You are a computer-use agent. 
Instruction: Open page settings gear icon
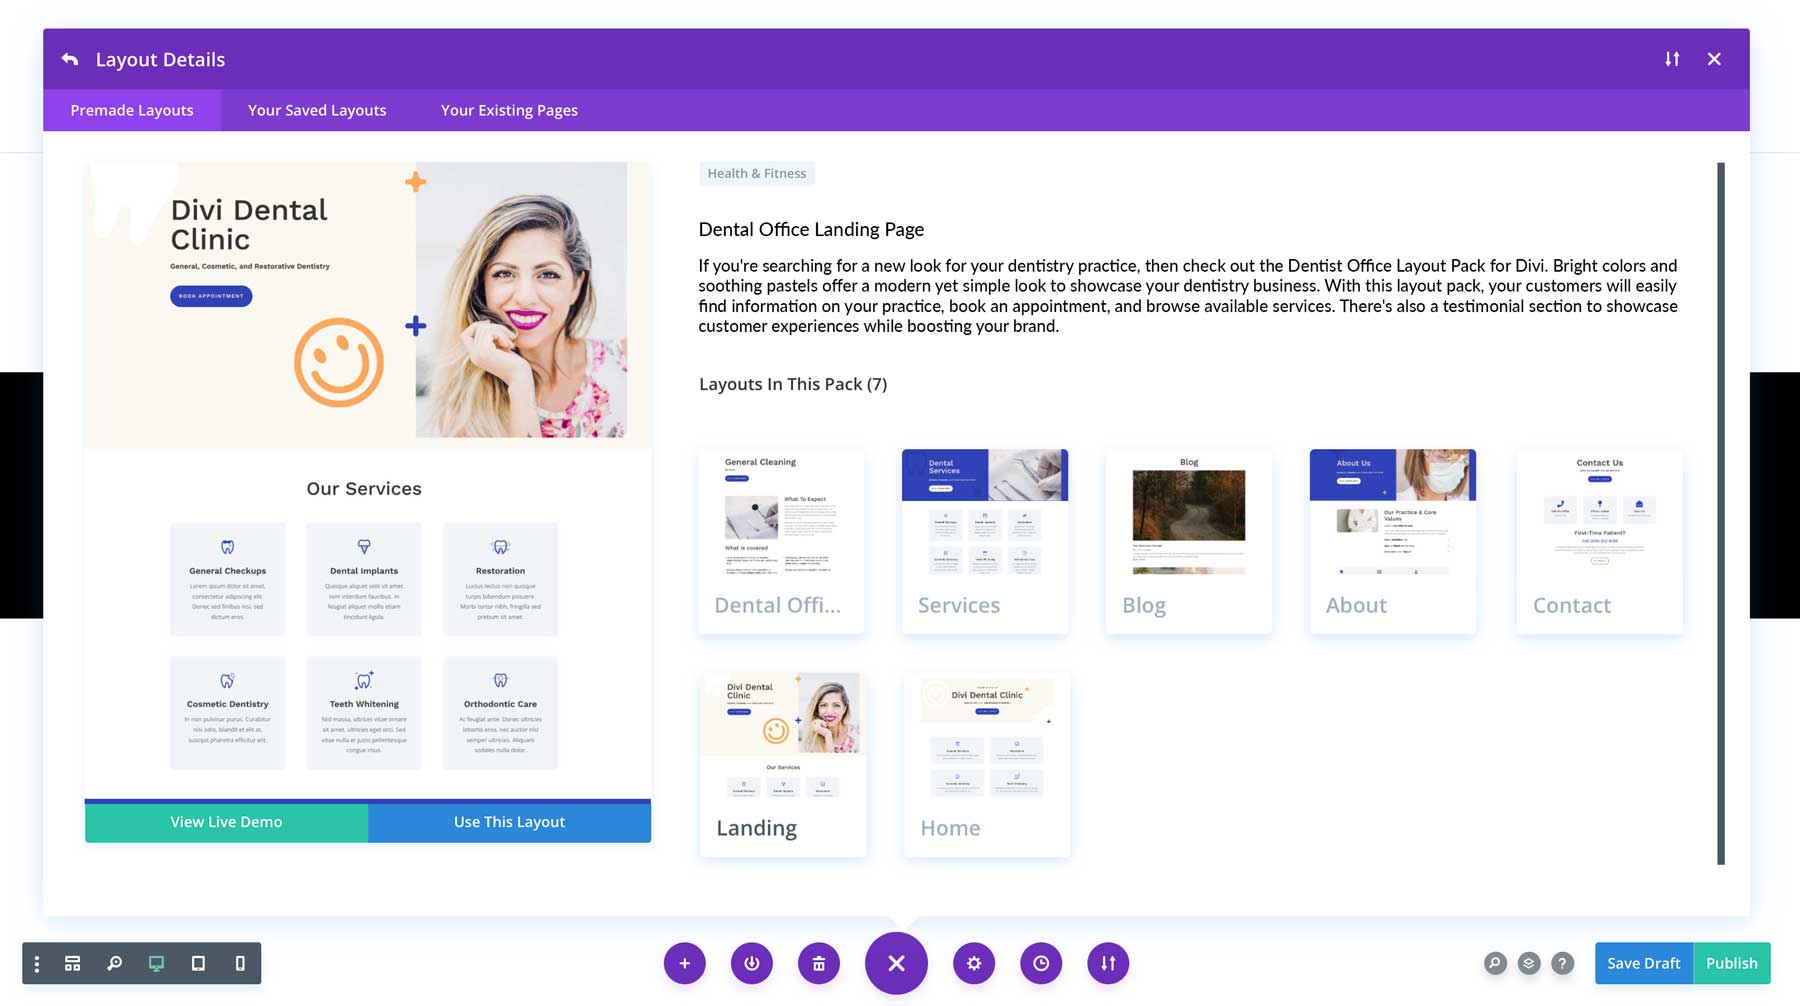click(974, 963)
